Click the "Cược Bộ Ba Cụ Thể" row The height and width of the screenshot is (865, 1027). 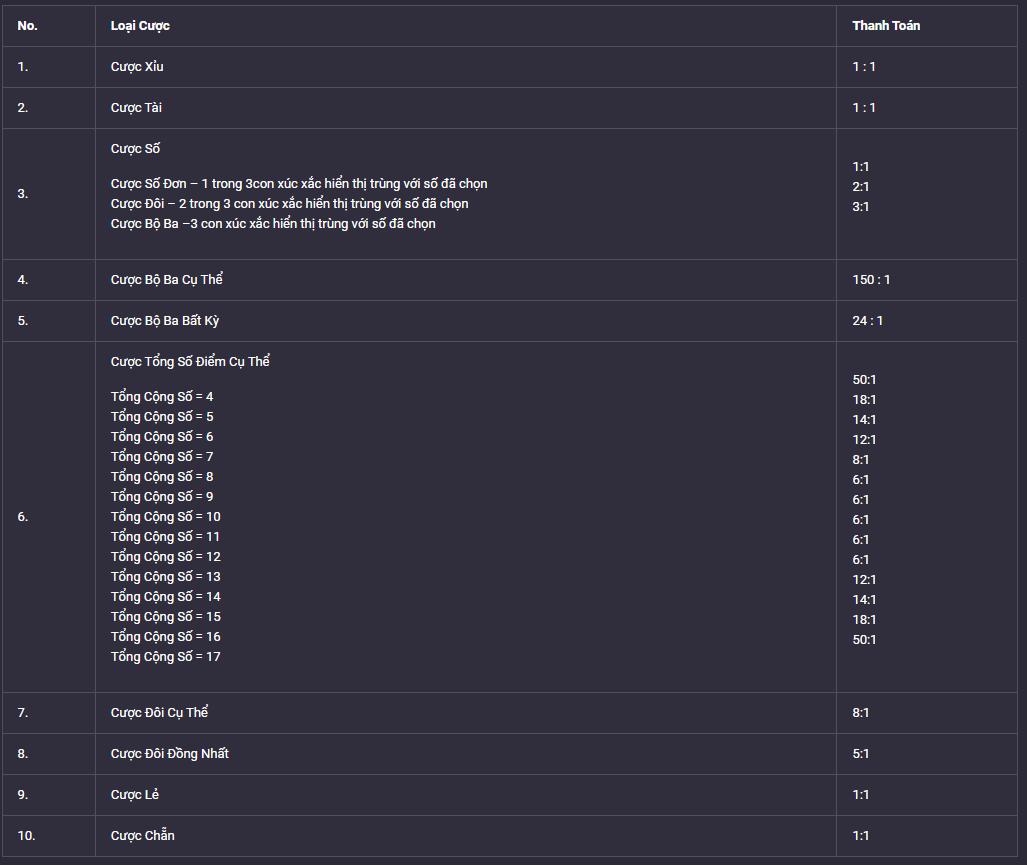pos(510,280)
